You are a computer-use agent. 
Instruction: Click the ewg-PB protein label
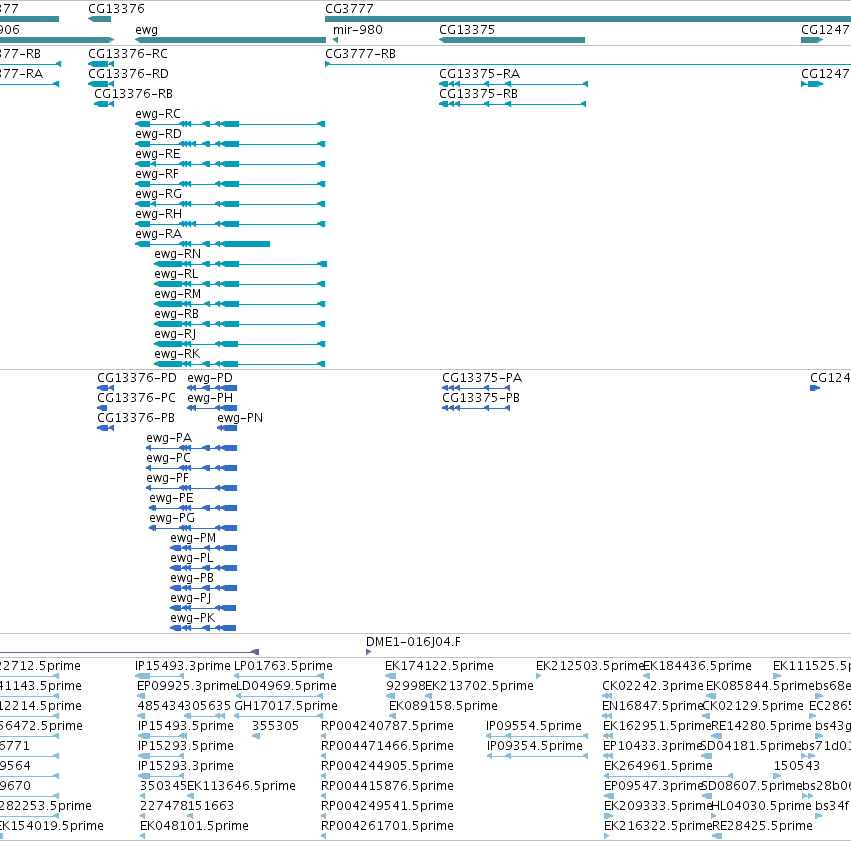(192, 579)
